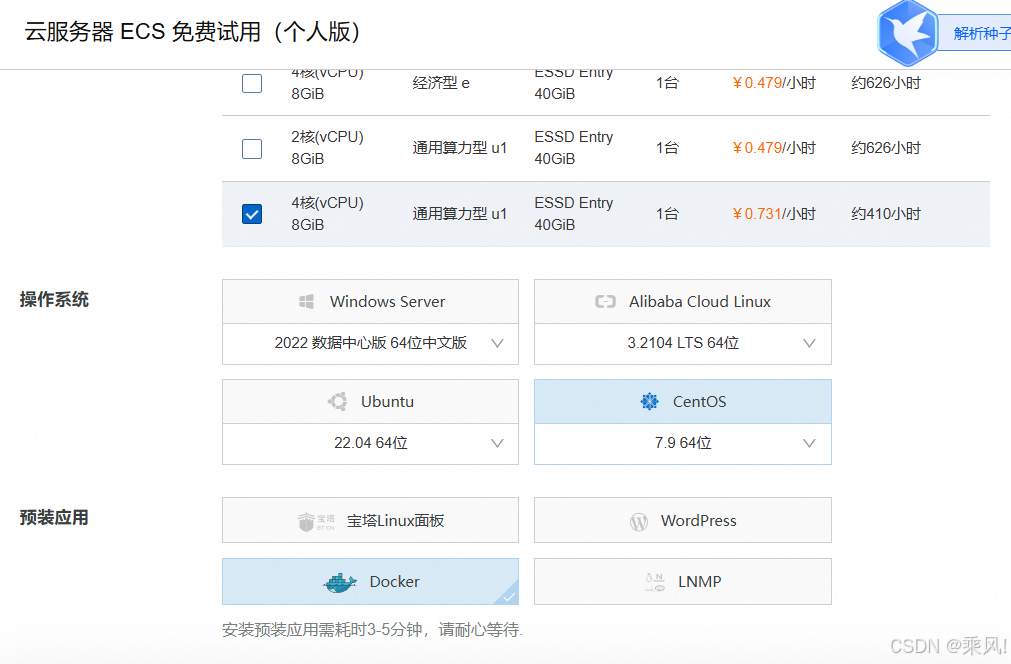Viewport: 1011px width, 664px height.
Task: Click the Docker whale icon
Action: coord(340,582)
